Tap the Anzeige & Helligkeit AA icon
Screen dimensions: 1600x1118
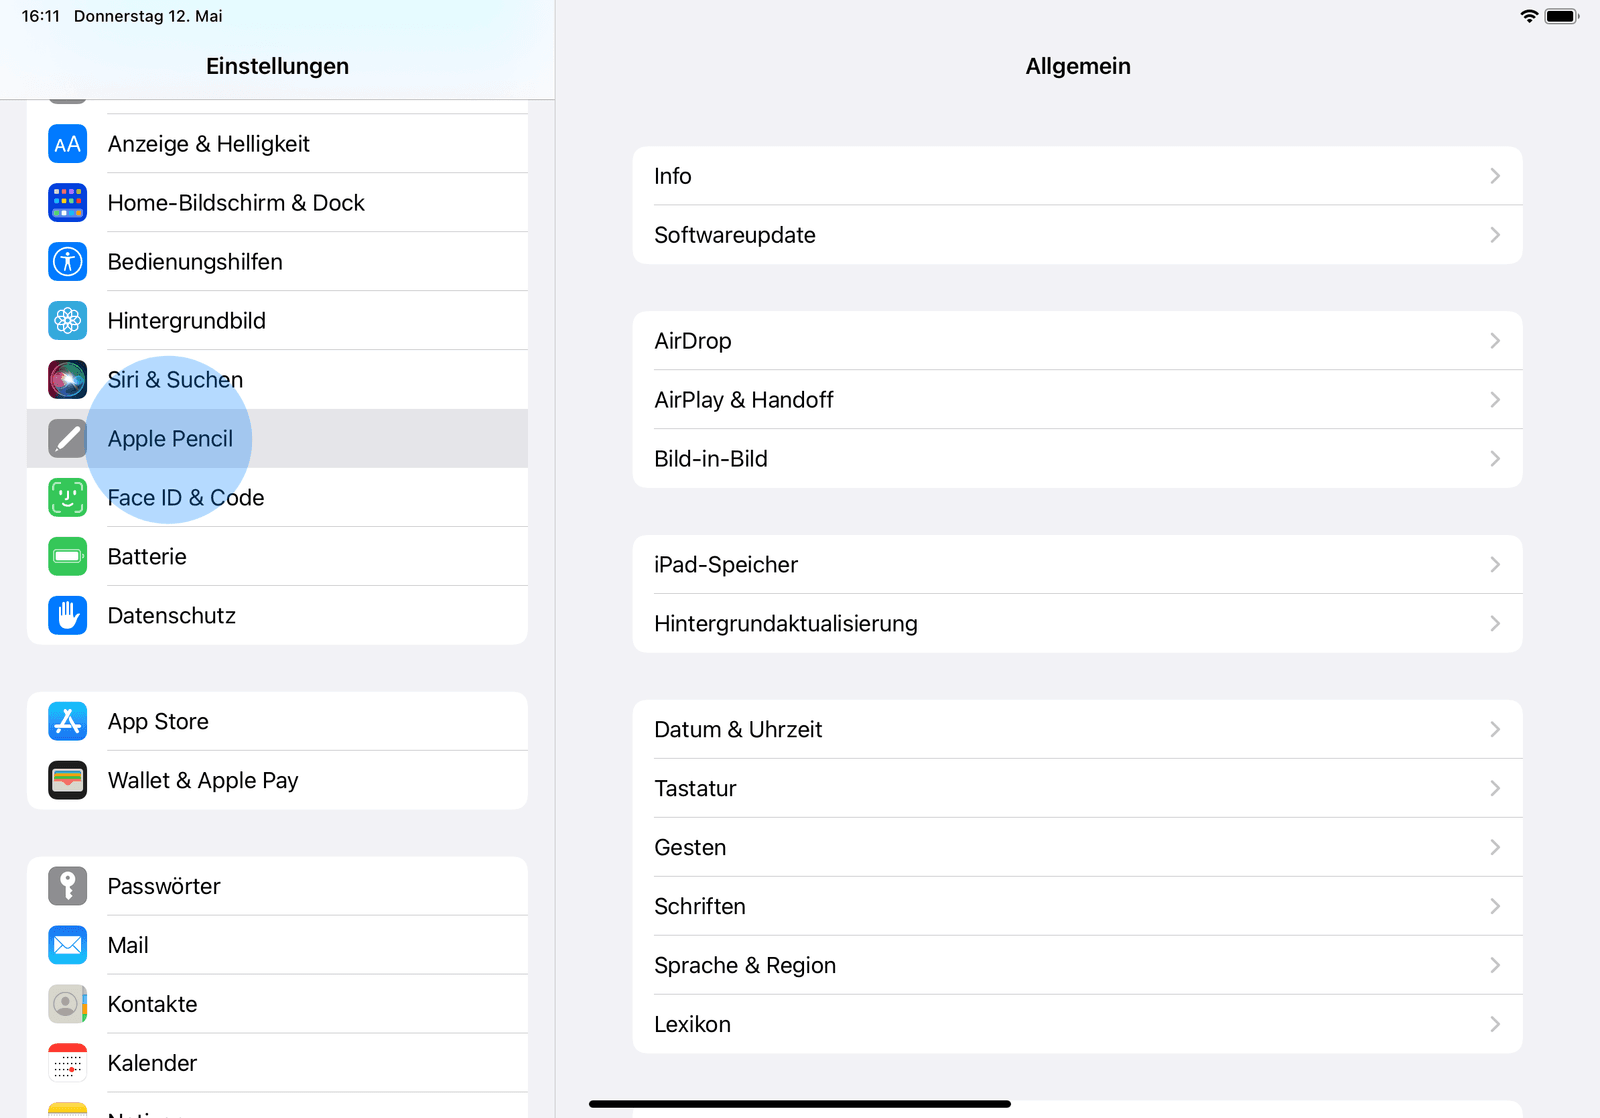pos(68,144)
